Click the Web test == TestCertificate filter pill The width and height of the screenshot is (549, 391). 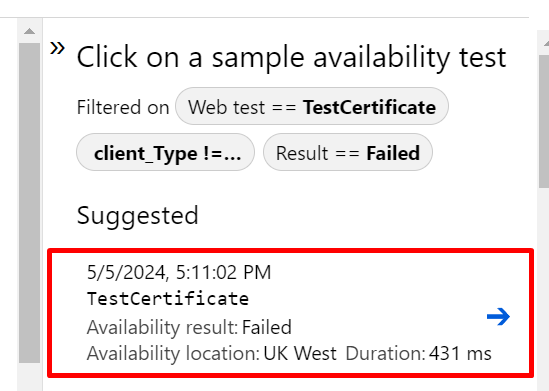pos(312,106)
